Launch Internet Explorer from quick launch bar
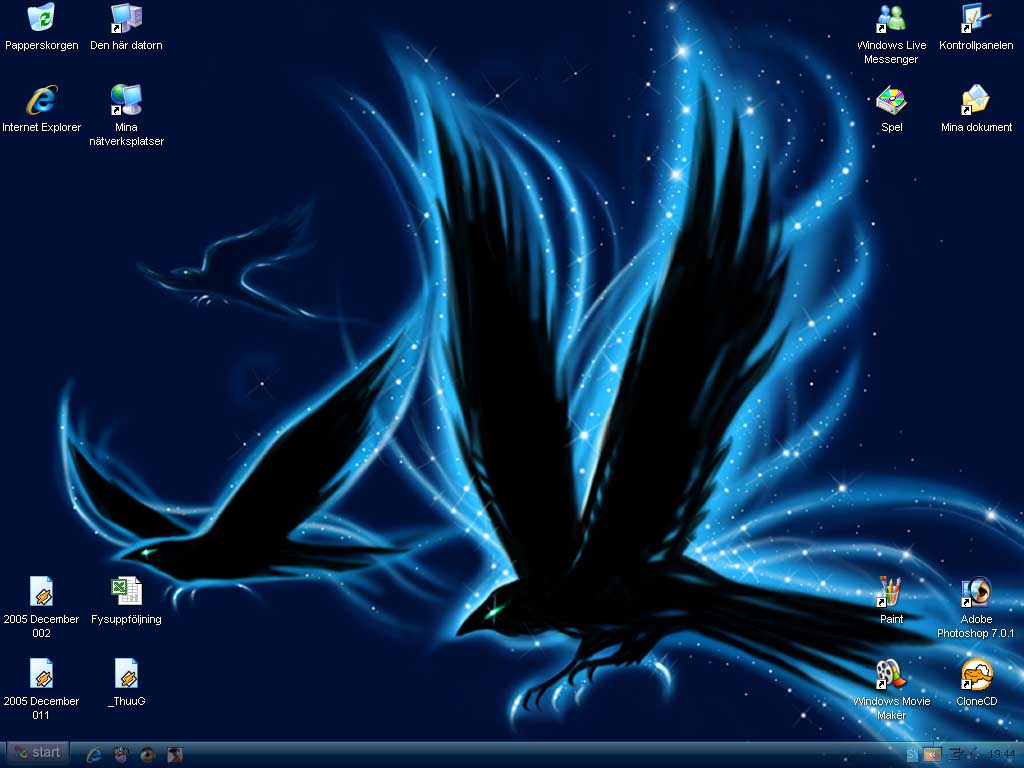Viewport: 1024px width, 768px height. click(x=94, y=754)
